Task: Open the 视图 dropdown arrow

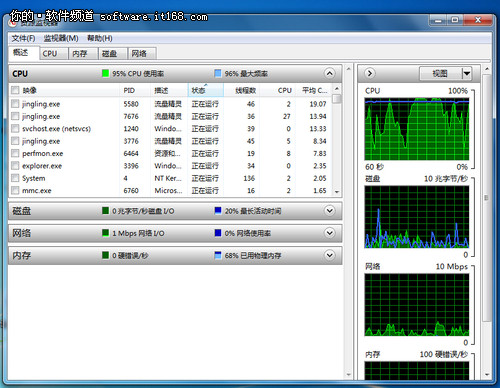Action: [467, 73]
